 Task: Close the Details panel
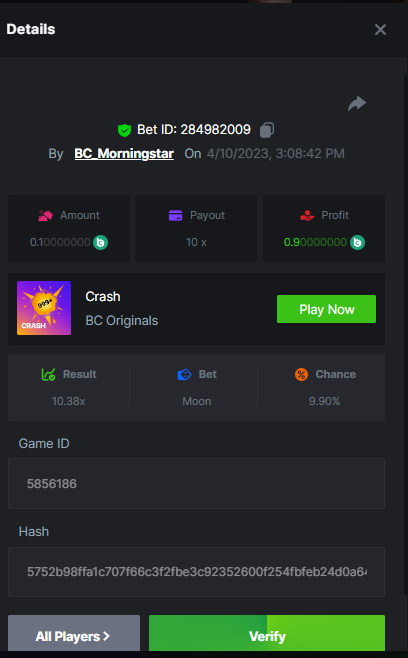380,29
